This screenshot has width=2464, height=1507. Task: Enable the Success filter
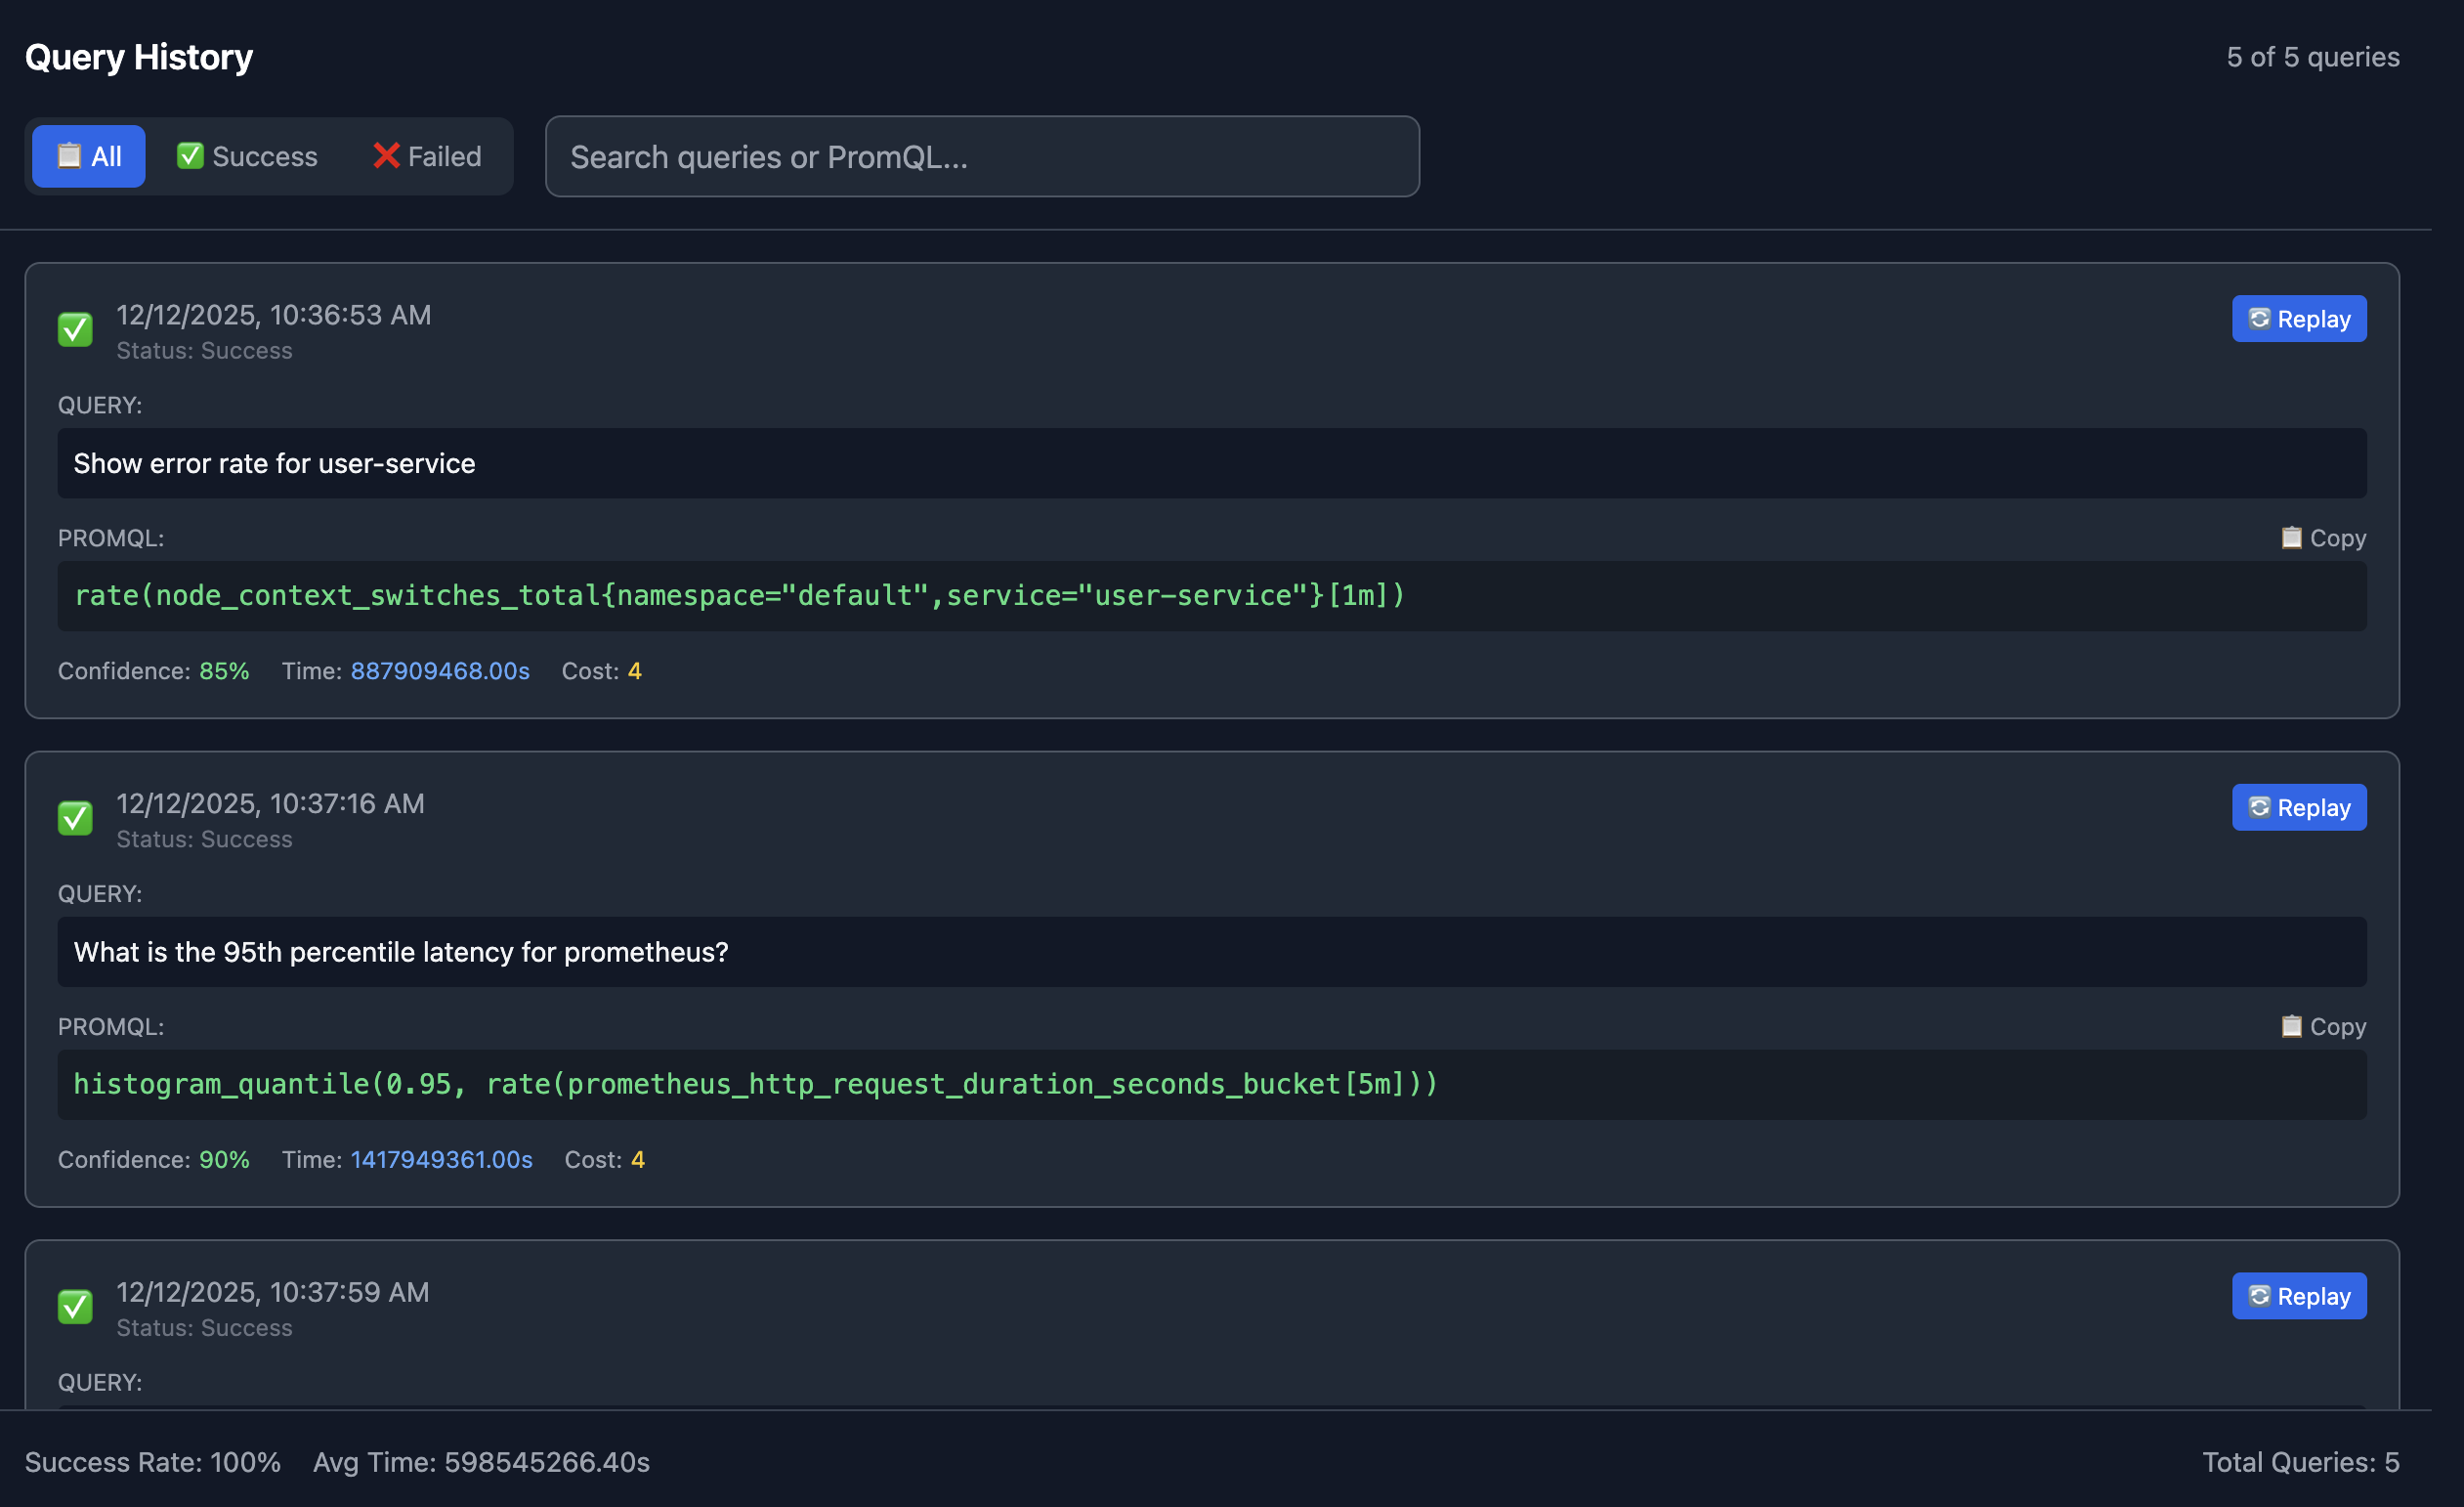coord(245,156)
